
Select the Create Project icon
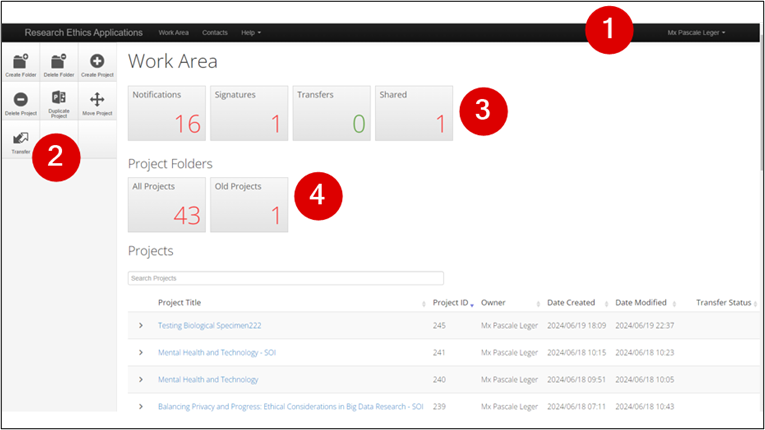(97, 64)
